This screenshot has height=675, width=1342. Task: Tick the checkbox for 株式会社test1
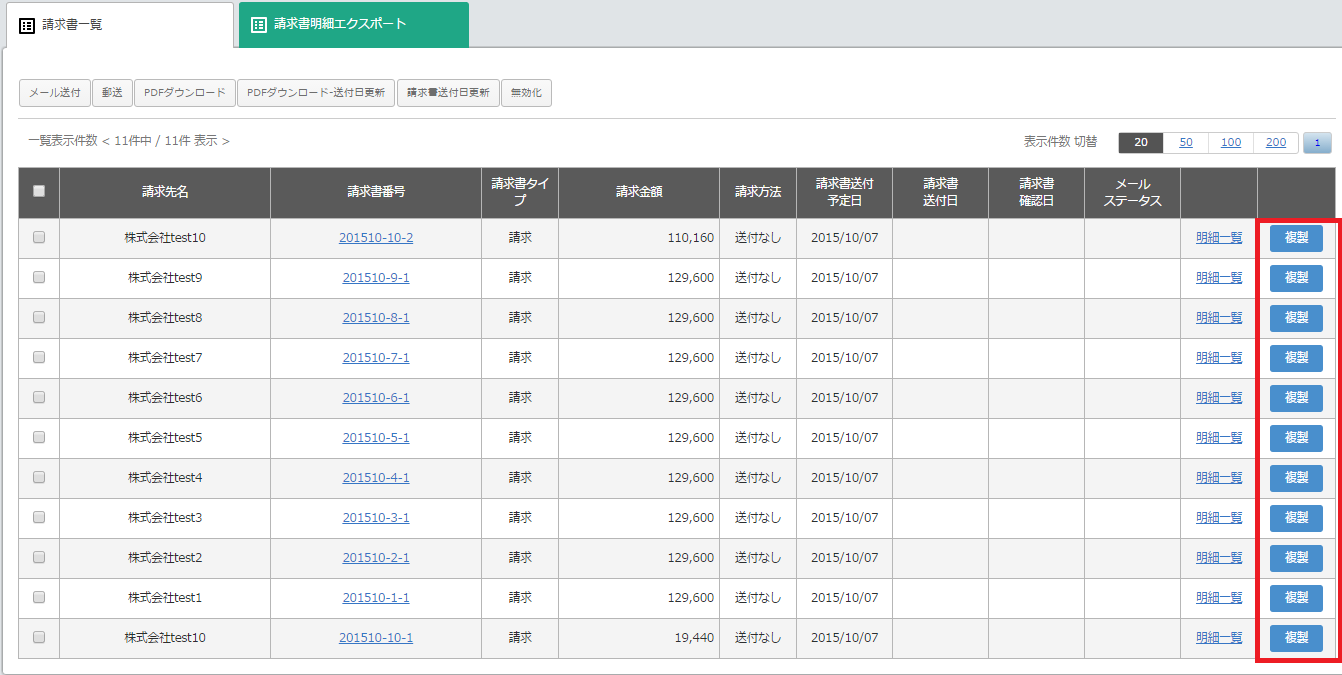[39, 598]
